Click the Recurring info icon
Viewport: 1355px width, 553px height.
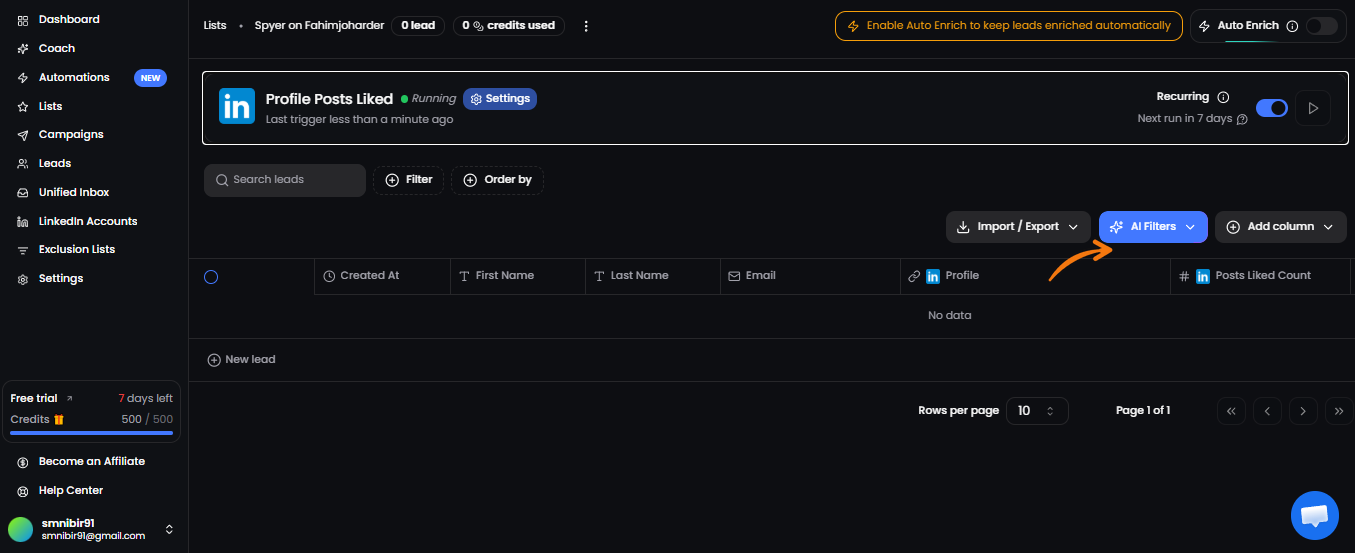coord(1223,97)
